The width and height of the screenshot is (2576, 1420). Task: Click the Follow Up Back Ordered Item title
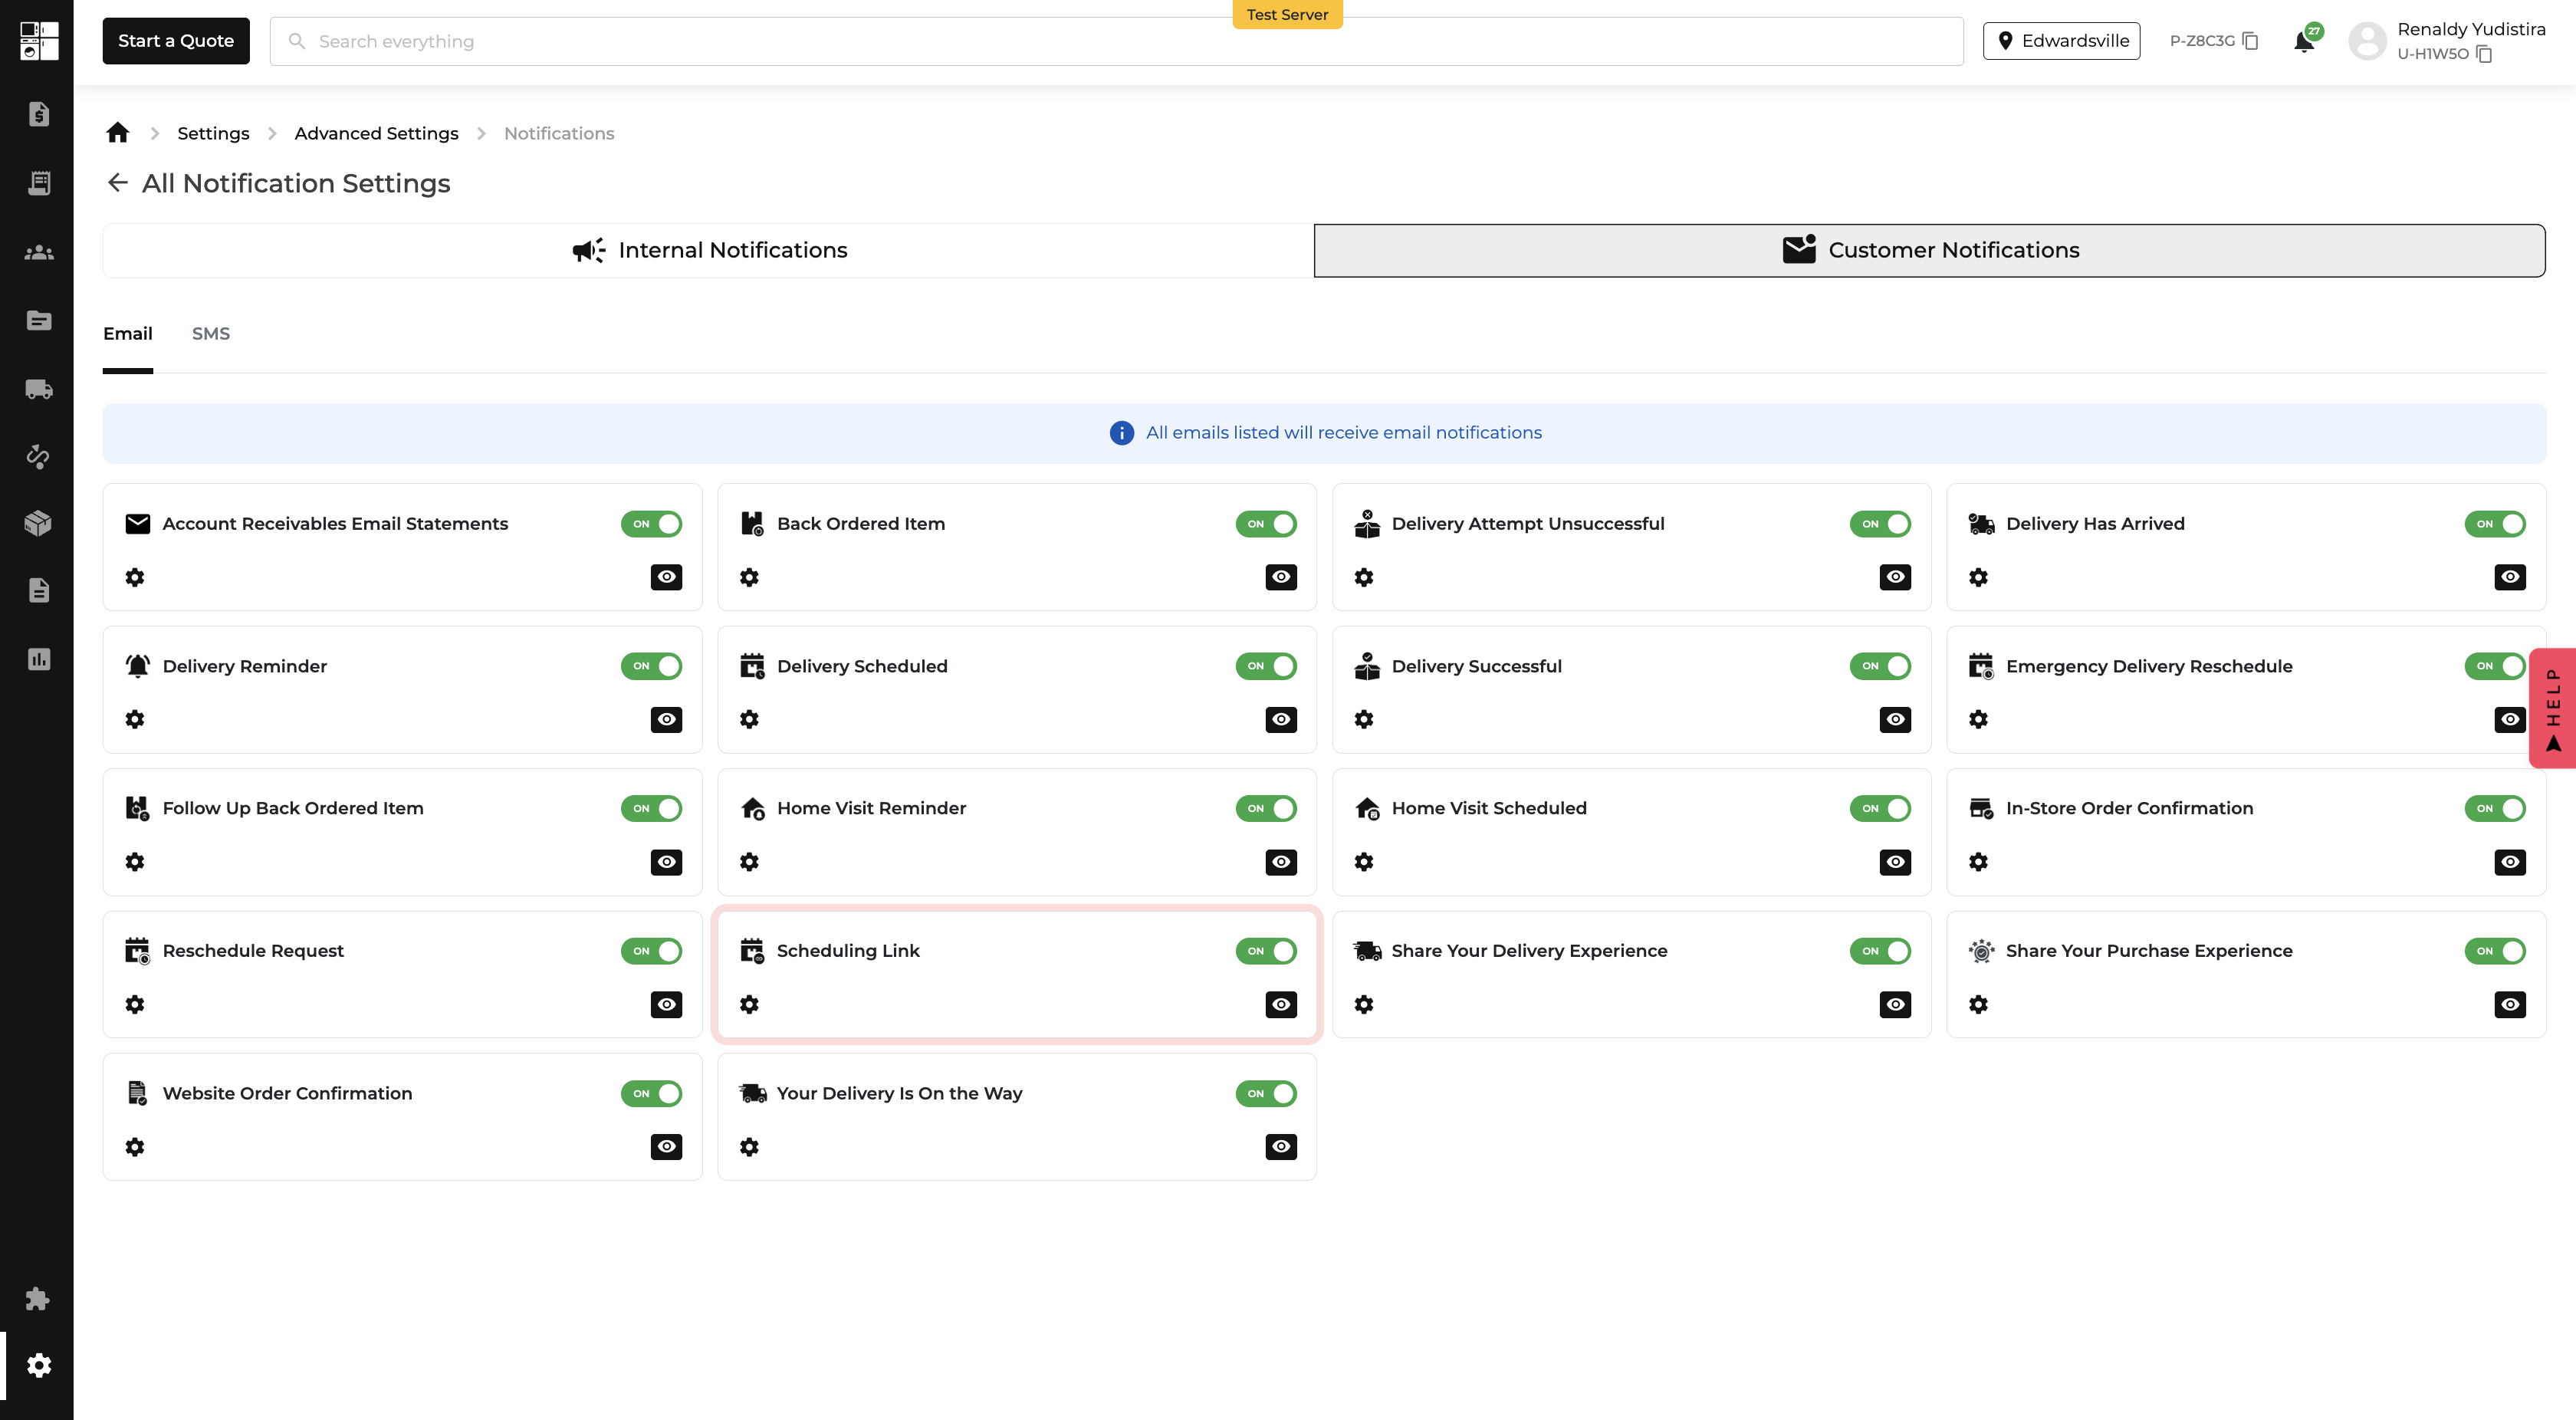(293, 808)
